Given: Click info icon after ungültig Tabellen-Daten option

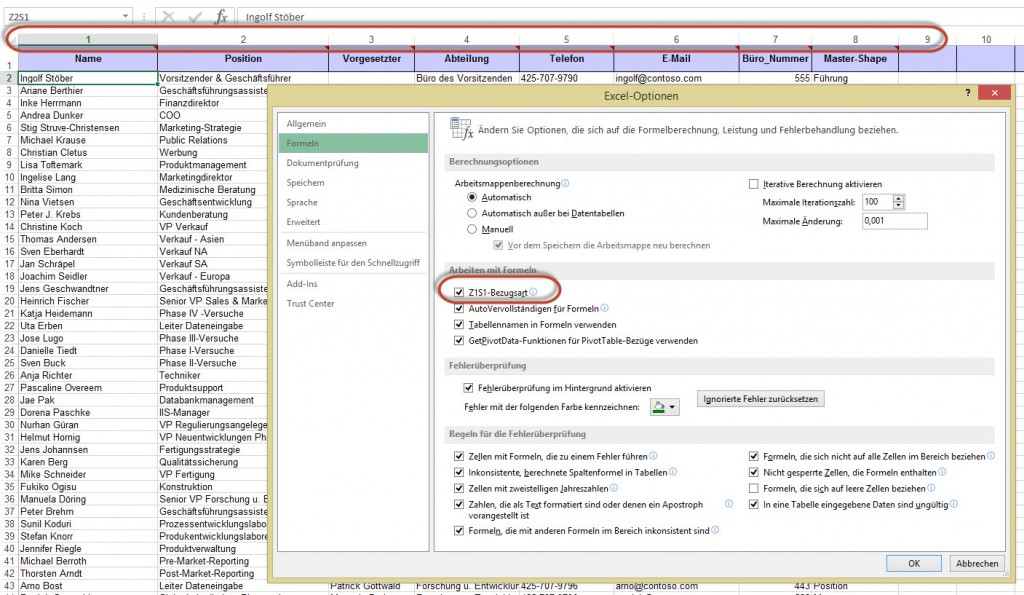Looking at the screenshot, I should click(954, 504).
